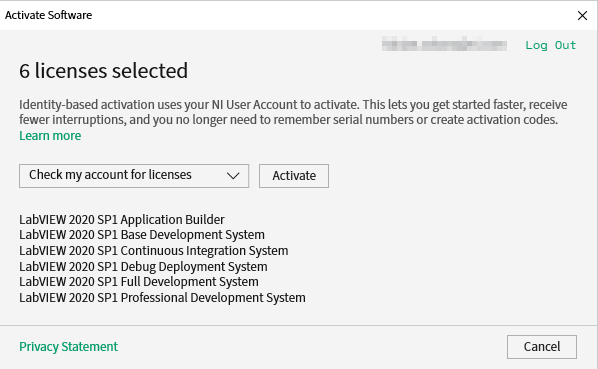Click the Log Out link
Screen dimensions: 598x369
(x=550, y=45)
